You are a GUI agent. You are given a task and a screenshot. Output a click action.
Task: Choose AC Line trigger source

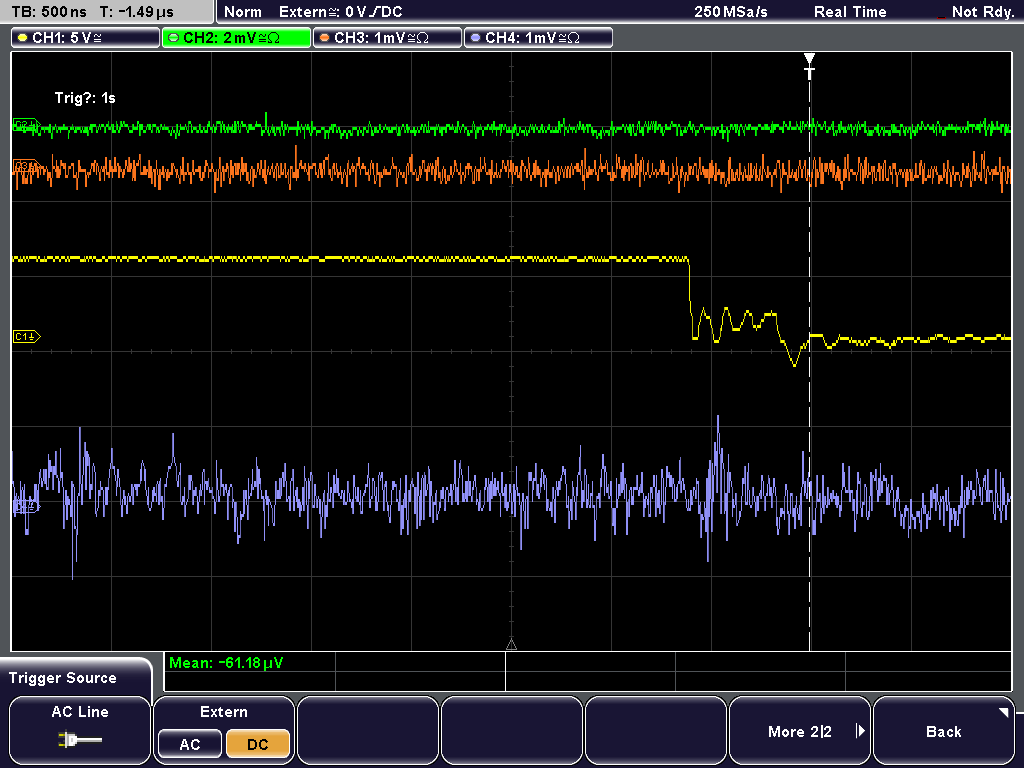tap(80, 729)
